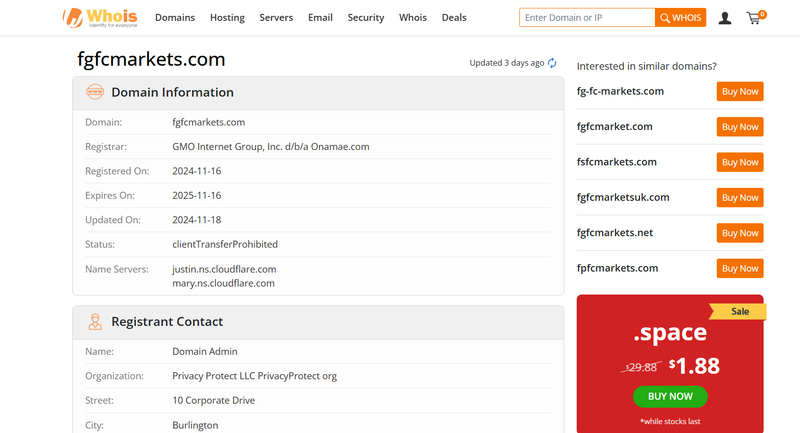
Task: Click the www globe icon in Domain Information
Action: (95, 92)
